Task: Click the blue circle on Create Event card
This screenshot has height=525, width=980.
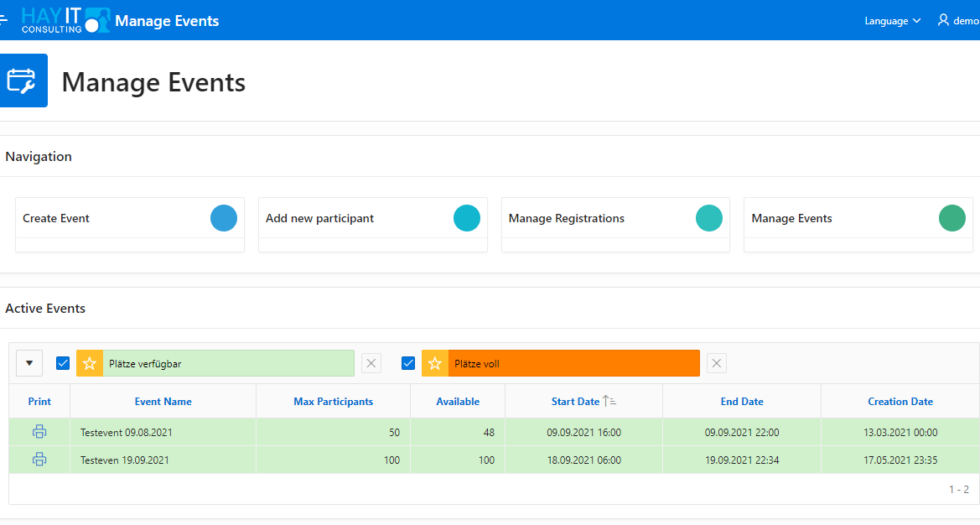Action: (224, 218)
